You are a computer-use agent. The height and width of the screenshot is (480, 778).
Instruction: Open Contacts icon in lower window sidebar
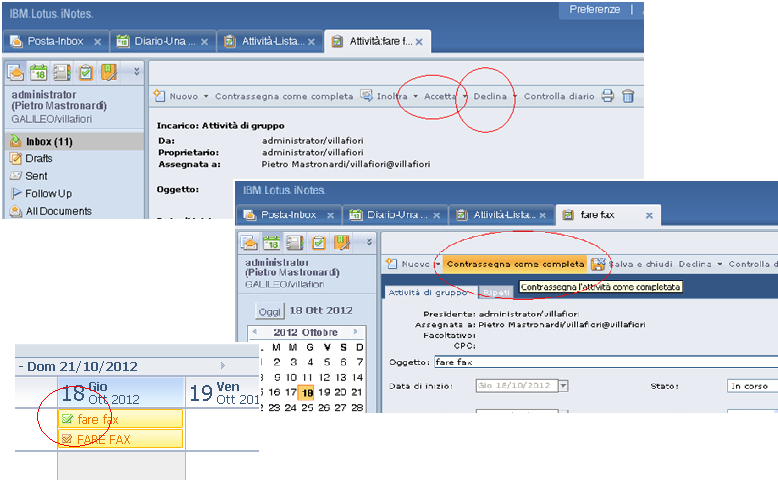tap(295, 242)
